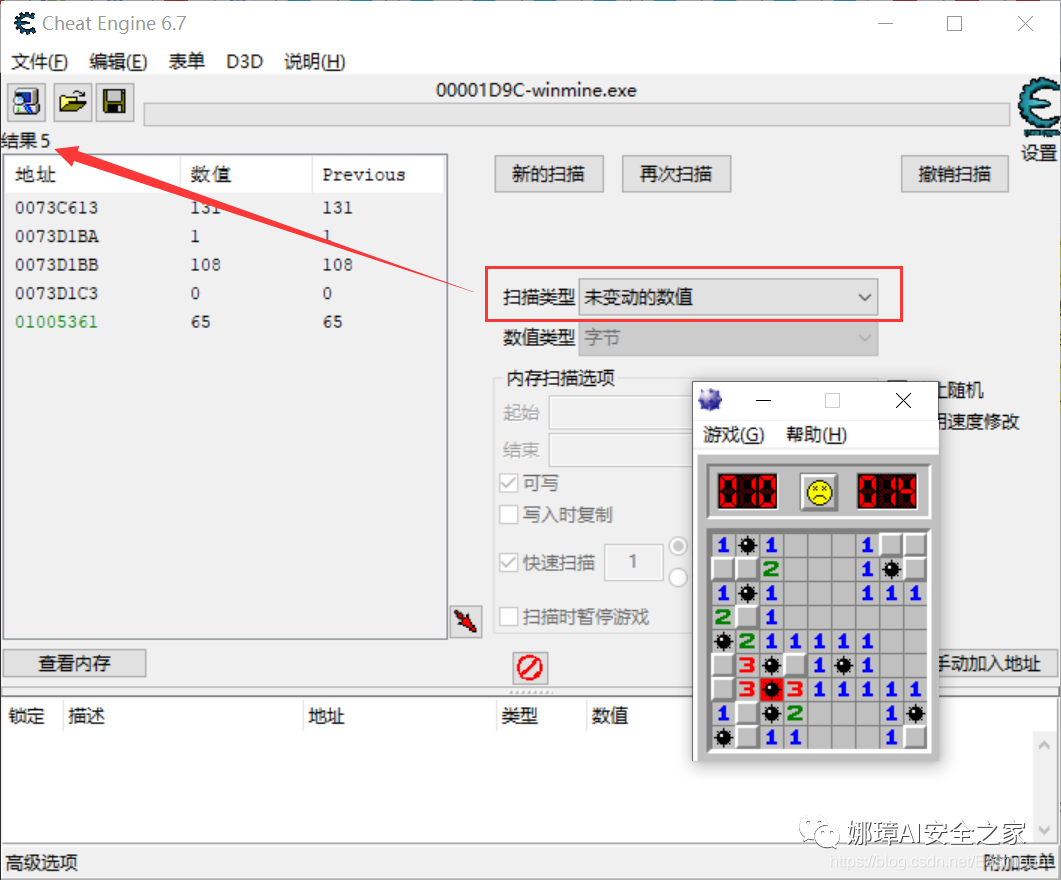Select address row 0073D1BB

(225, 264)
